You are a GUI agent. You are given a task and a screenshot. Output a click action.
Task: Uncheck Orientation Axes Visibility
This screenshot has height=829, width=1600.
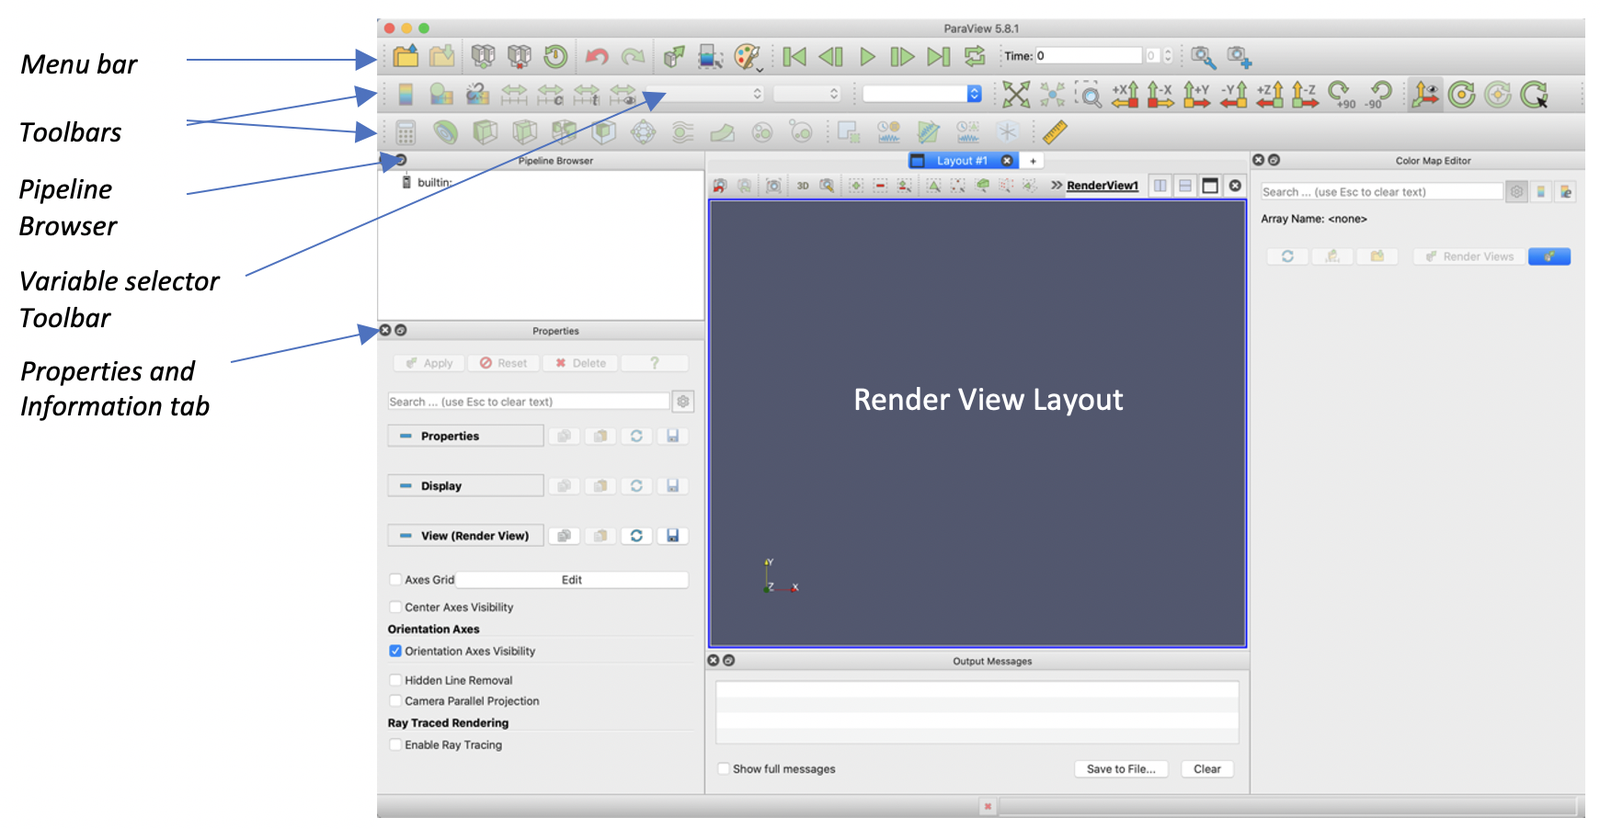point(395,651)
